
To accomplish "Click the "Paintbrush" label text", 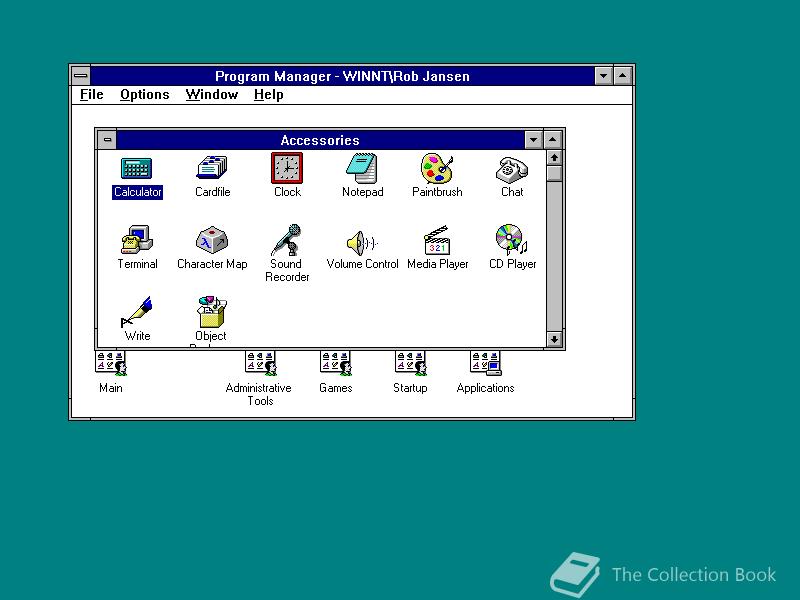I will pyautogui.click(x=437, y=192).
